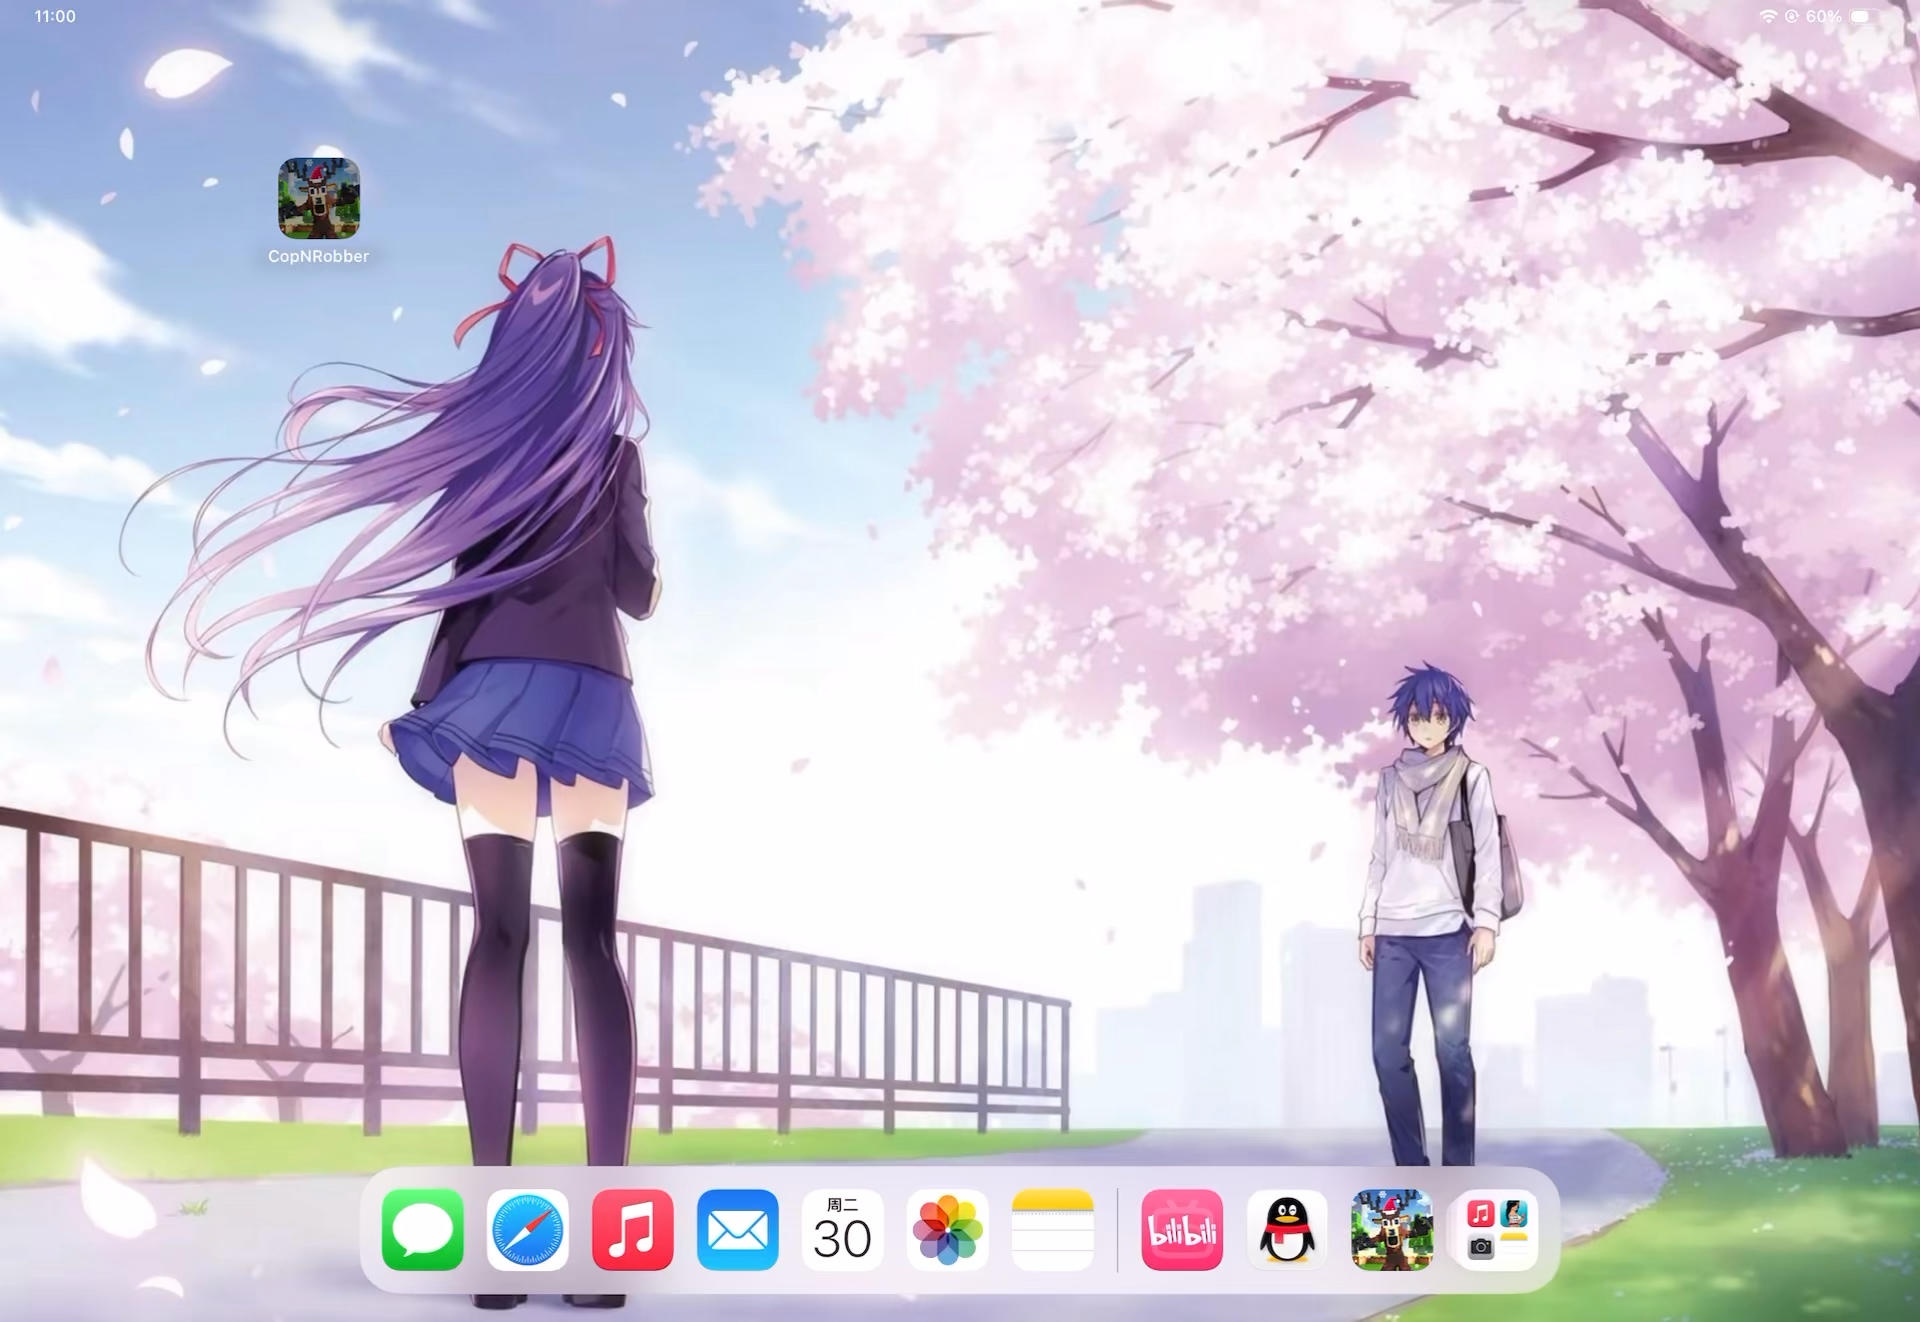
Task: Open the Messages app in dock
Action: (x=423, y=1230)
